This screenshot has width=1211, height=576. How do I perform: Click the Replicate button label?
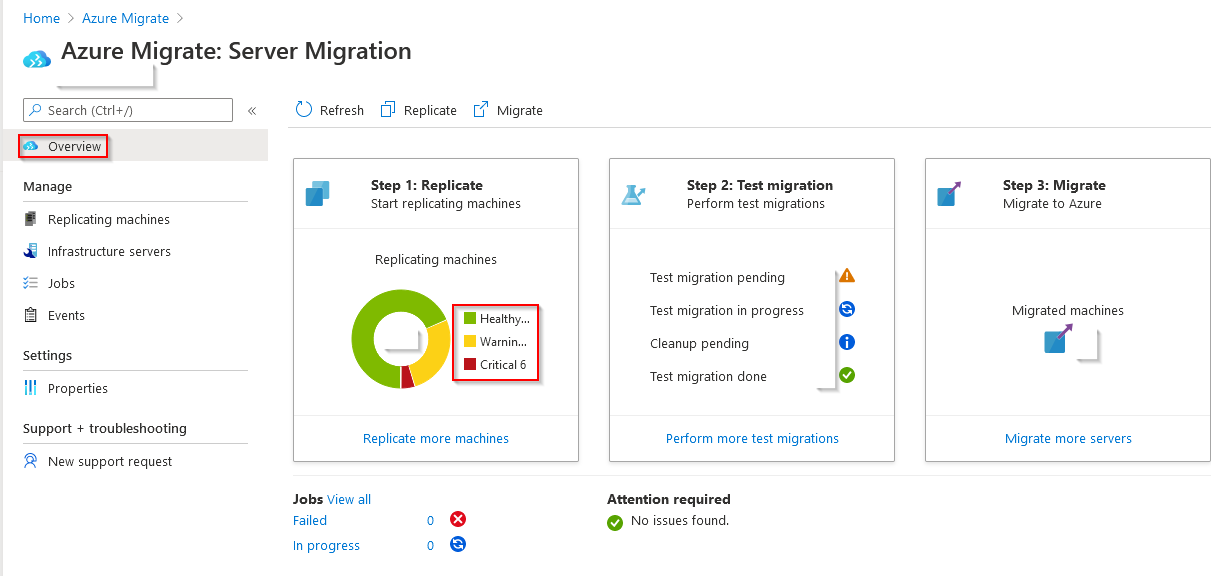[x=430, y=110]
